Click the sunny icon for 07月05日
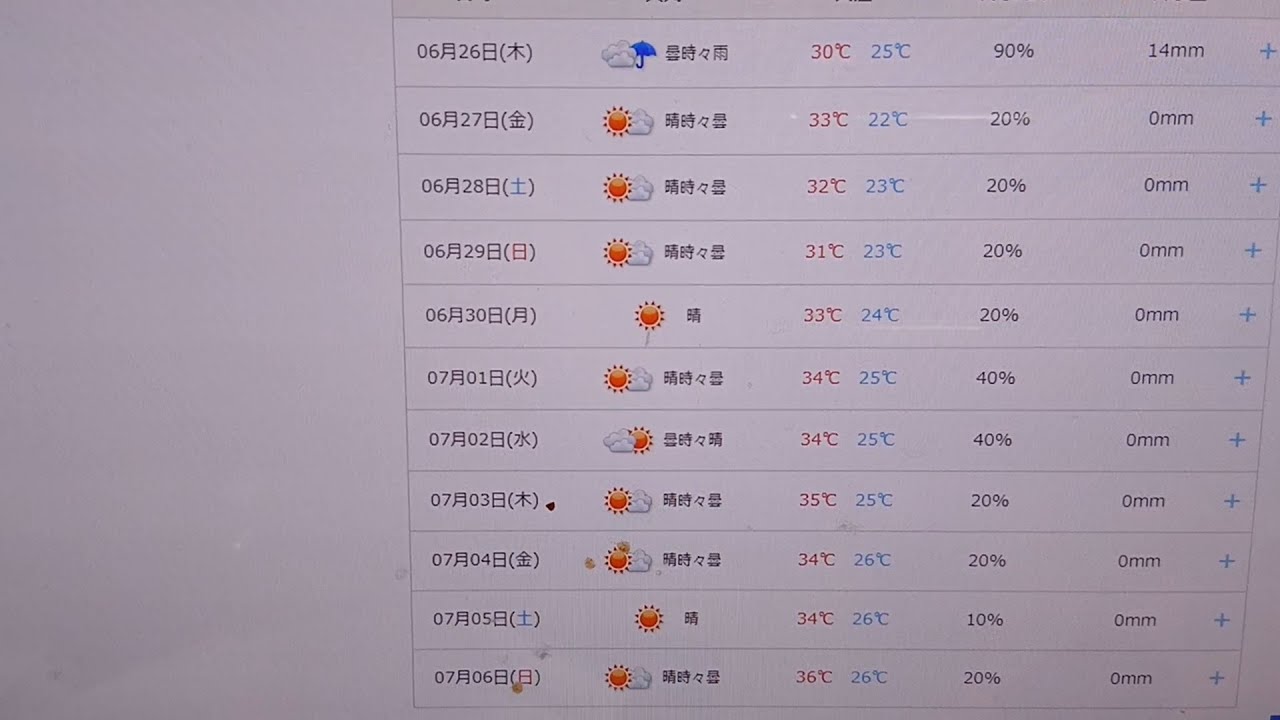Image resolution: width=1280 pixels, height=720 pixels. coord(649,619)
